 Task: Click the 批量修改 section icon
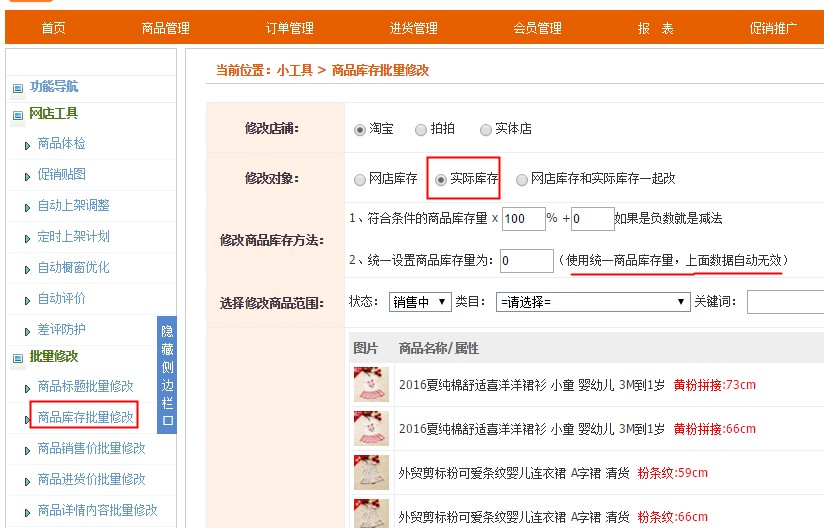(17, 358)
